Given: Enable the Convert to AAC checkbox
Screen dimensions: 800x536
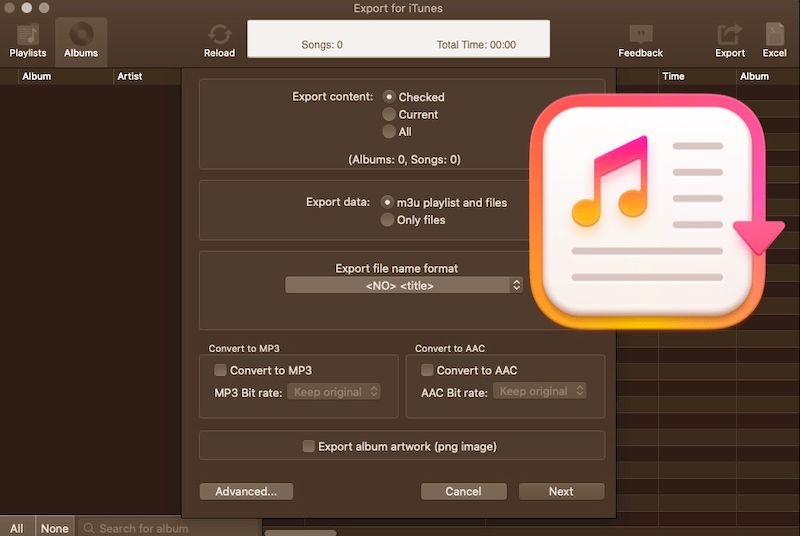Looking at the screenshot, I should tap(427, 370).
